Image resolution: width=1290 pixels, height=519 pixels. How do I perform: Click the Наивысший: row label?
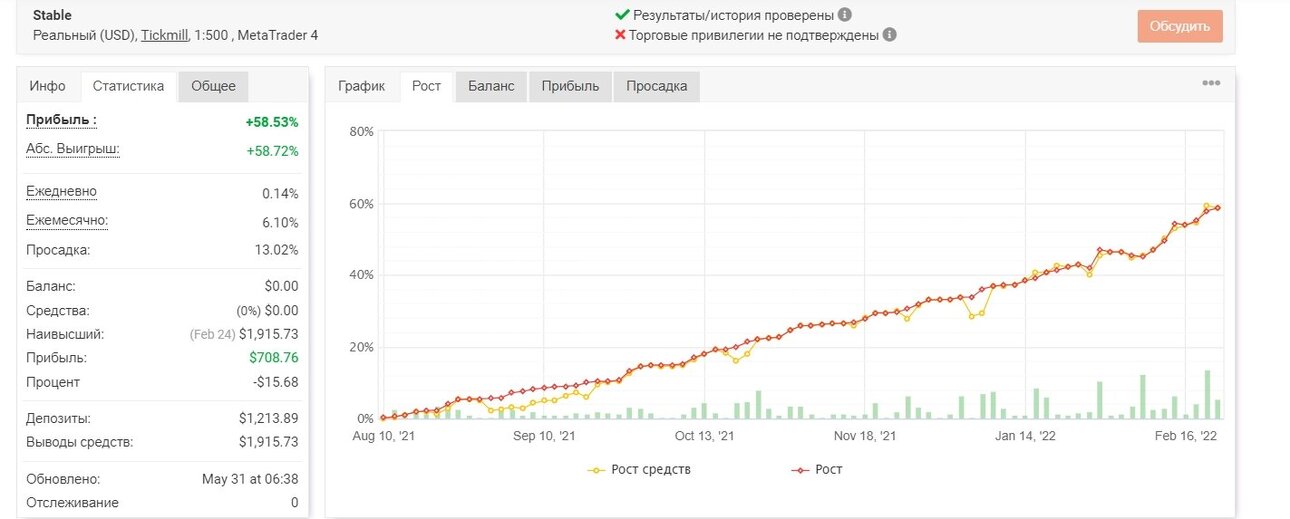65,334
